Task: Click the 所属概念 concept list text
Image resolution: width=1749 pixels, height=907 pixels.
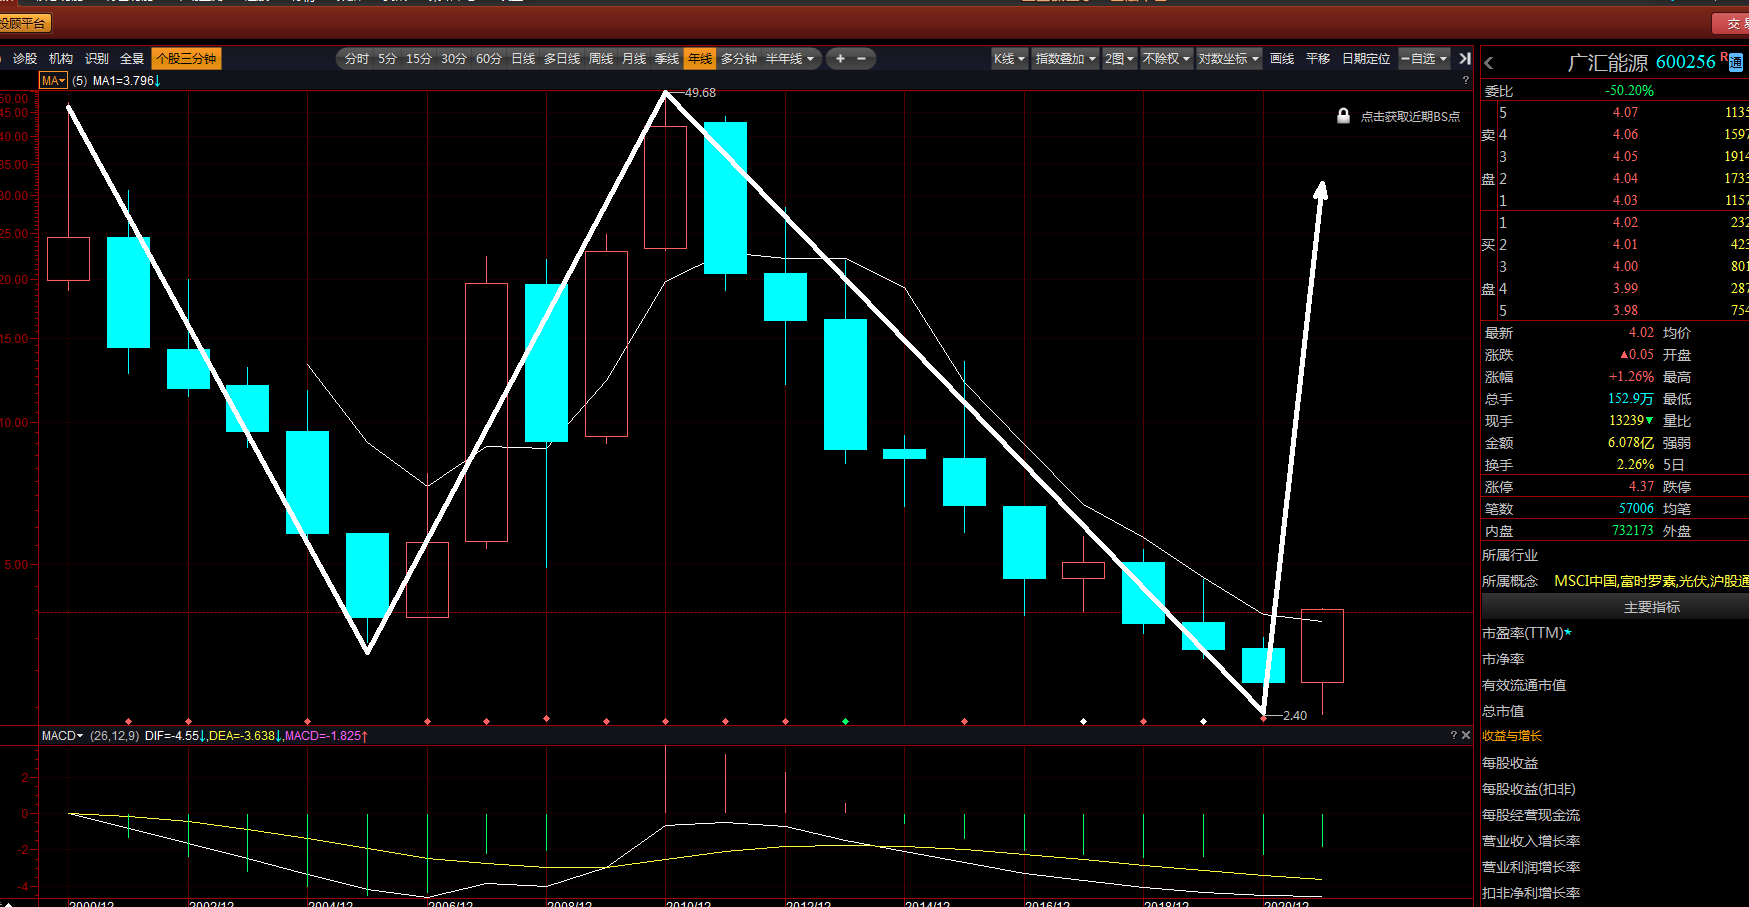Action: click(1651, 581)
